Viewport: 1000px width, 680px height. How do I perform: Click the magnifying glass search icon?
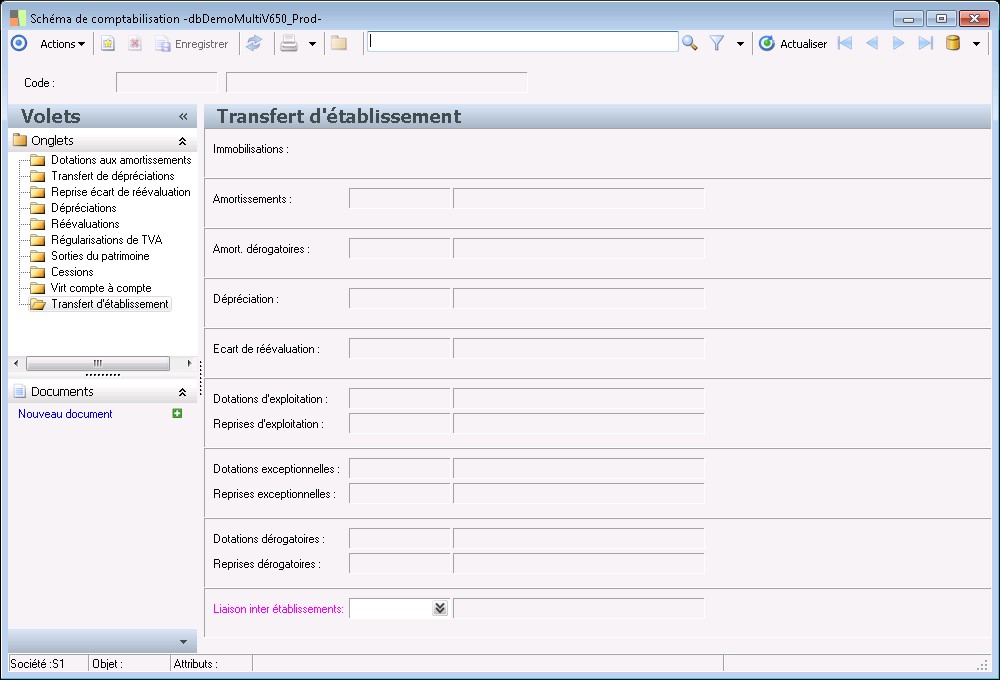tap(689, 43)
